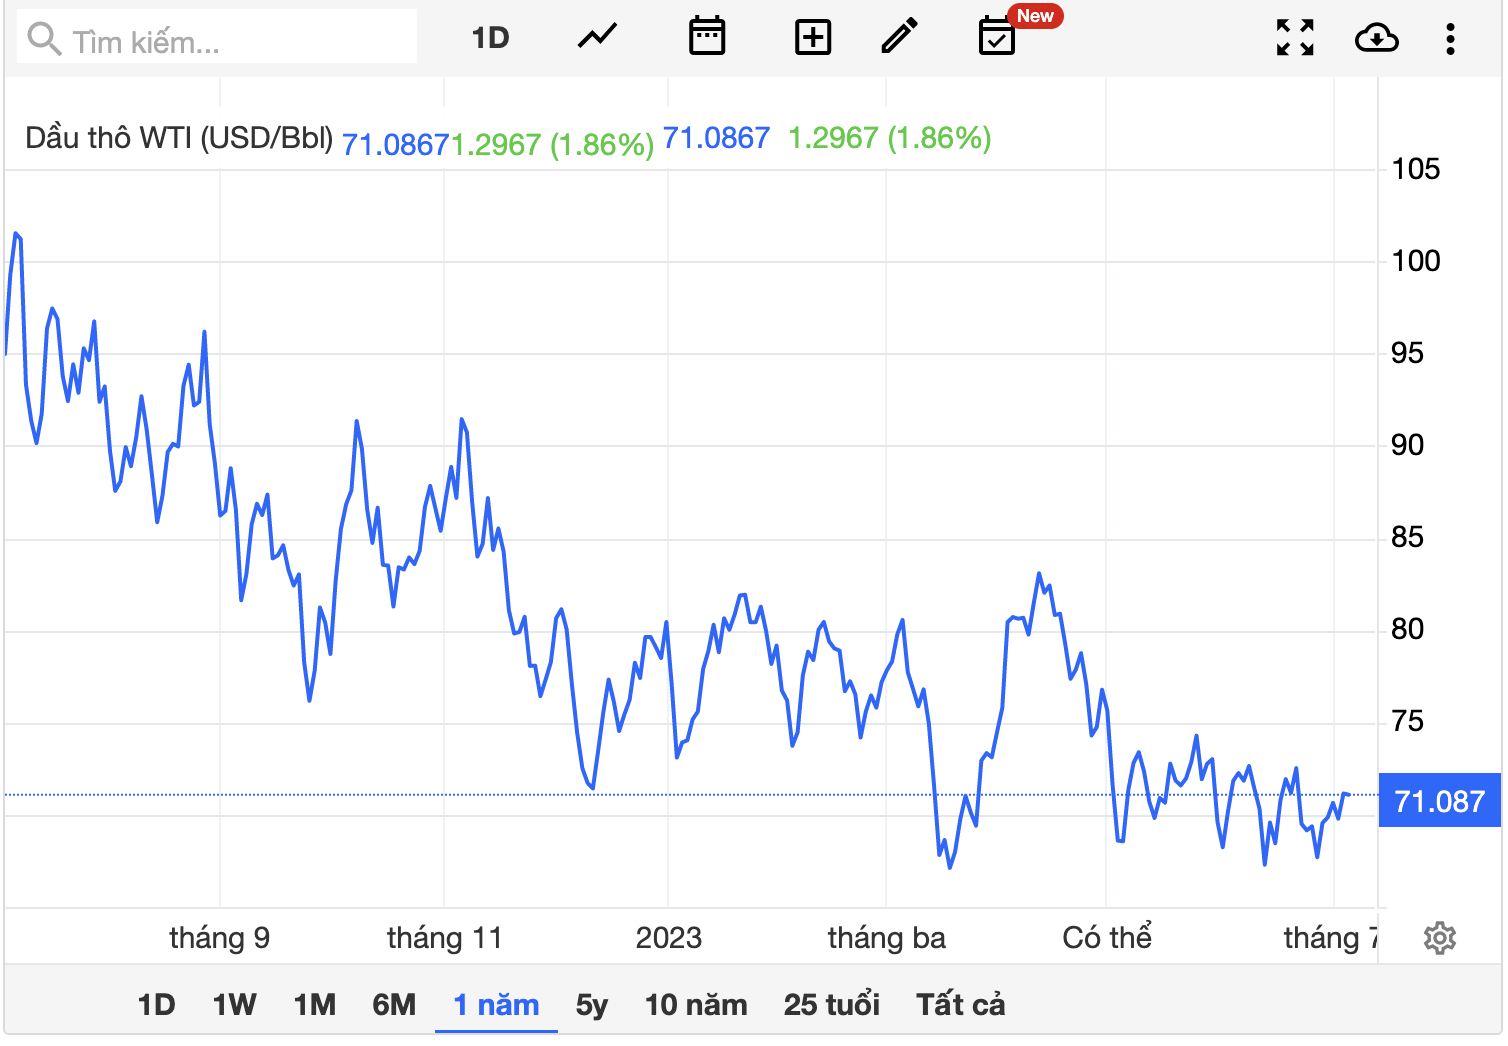Click the cloud download icon
The width and height of the screenshot is (1508, 1046).
(x=1376, y=38)
